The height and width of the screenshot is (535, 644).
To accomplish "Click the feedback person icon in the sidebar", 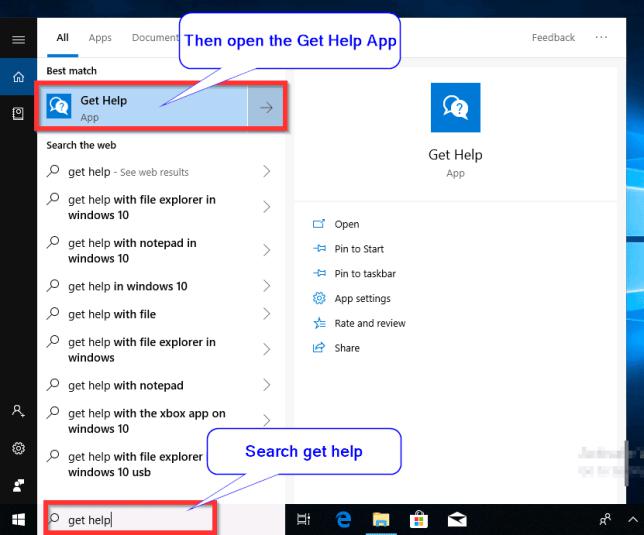I will pos(18,485).
